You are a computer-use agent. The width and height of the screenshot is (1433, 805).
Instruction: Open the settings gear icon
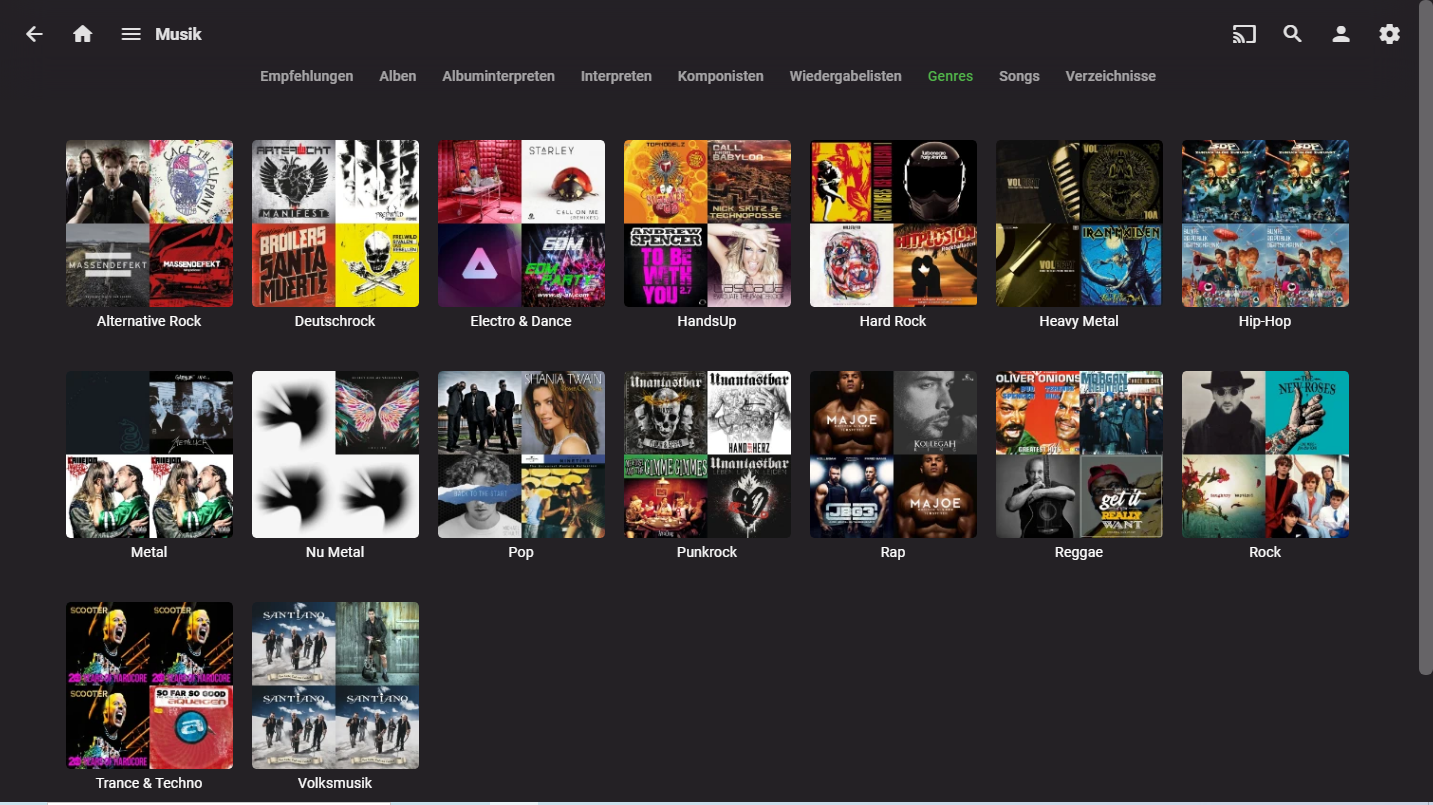coord(1390,34)
